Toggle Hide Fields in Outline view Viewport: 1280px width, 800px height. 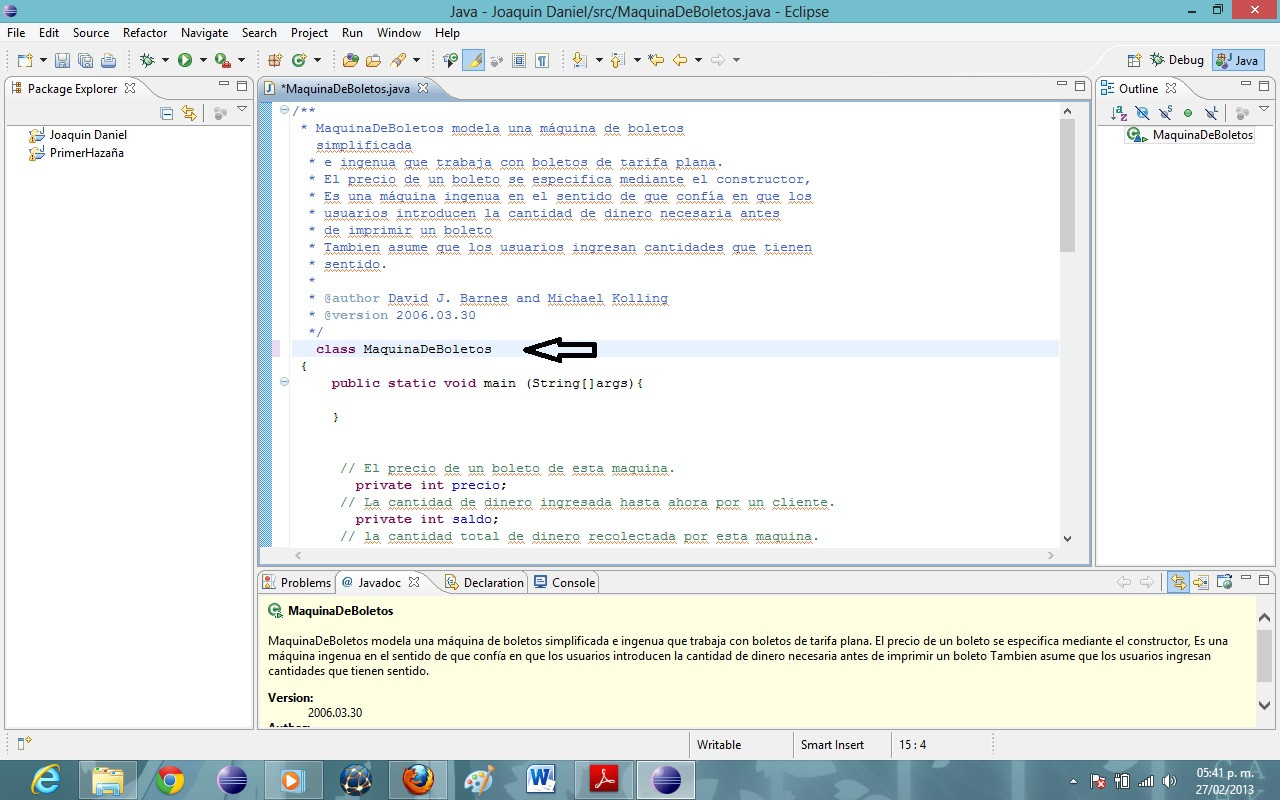coord(1142,113)
